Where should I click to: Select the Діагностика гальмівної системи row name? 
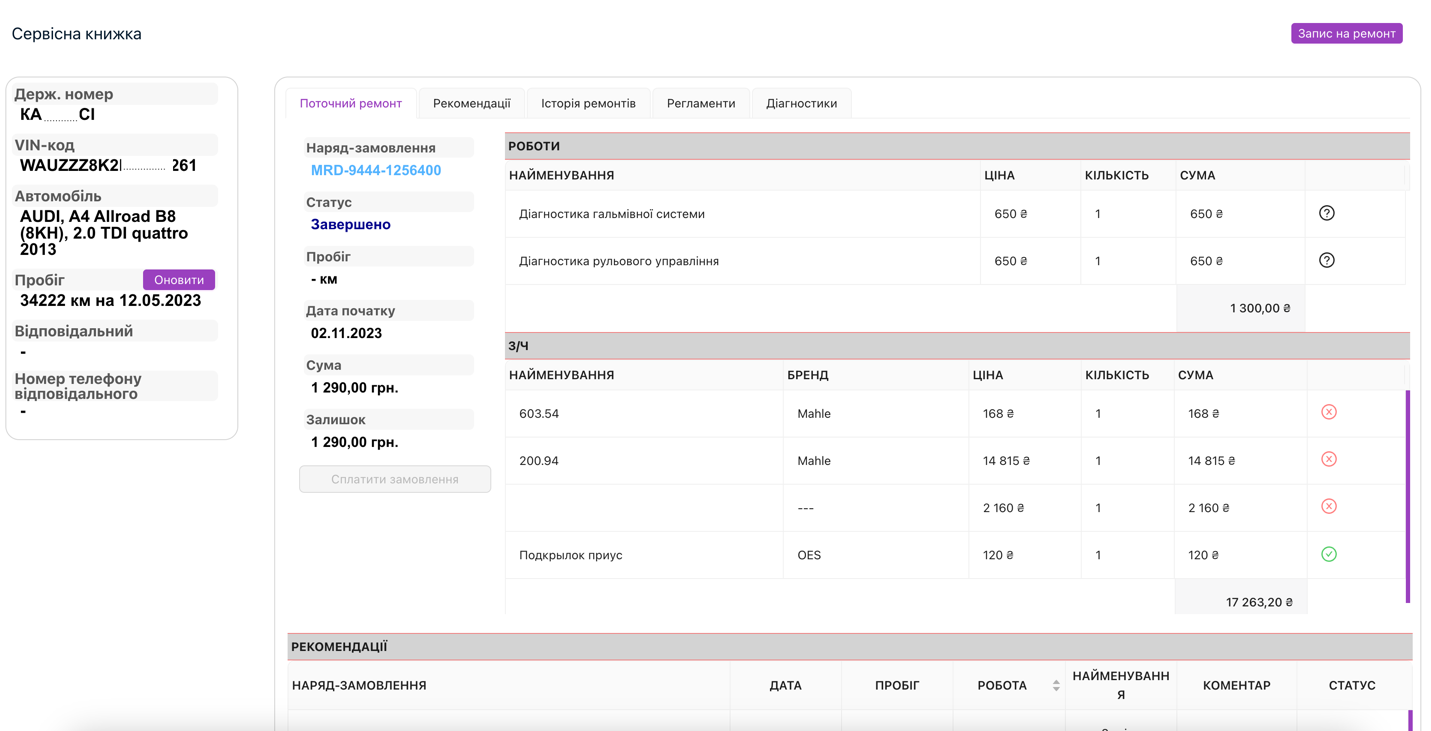coord(612,213)
